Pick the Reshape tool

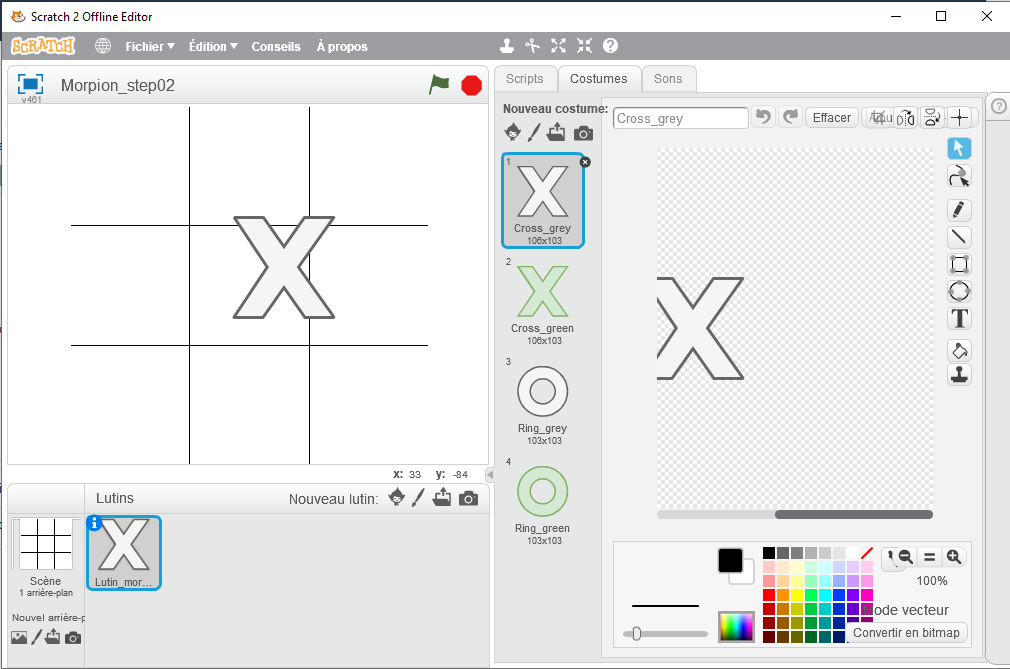[959, 177]
